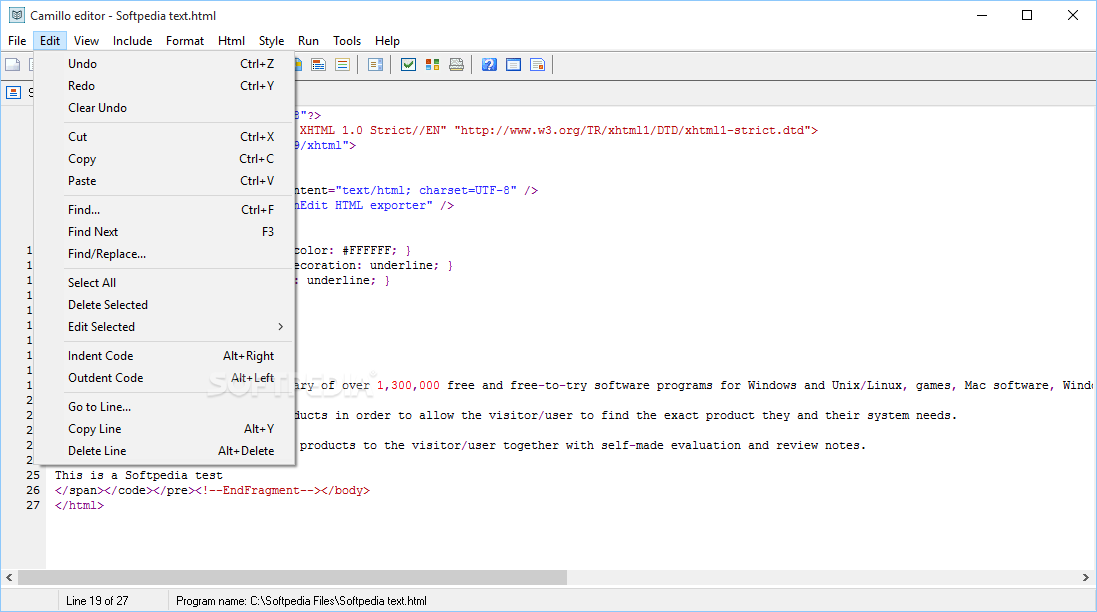Close the open Edit menu header
Image resolution: width=1097 pixels, height=612 pixels.
(x=50, y=41)
